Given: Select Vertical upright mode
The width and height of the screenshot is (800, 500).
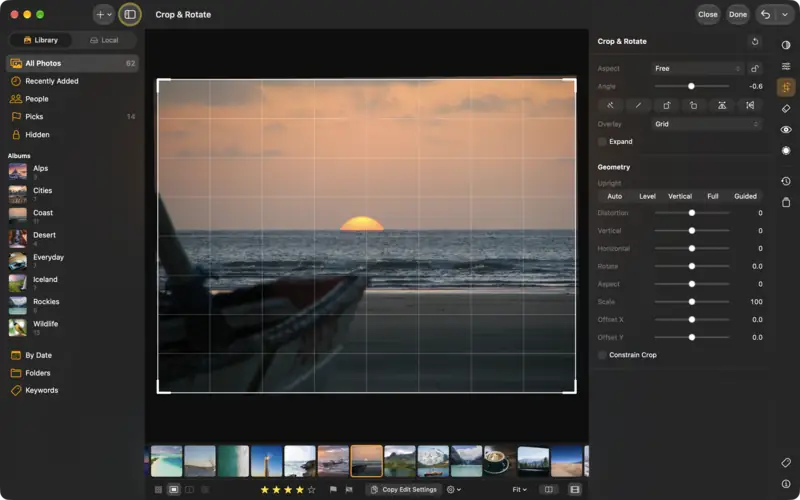Looking at the screenshot, I should (x=680, y=196).
